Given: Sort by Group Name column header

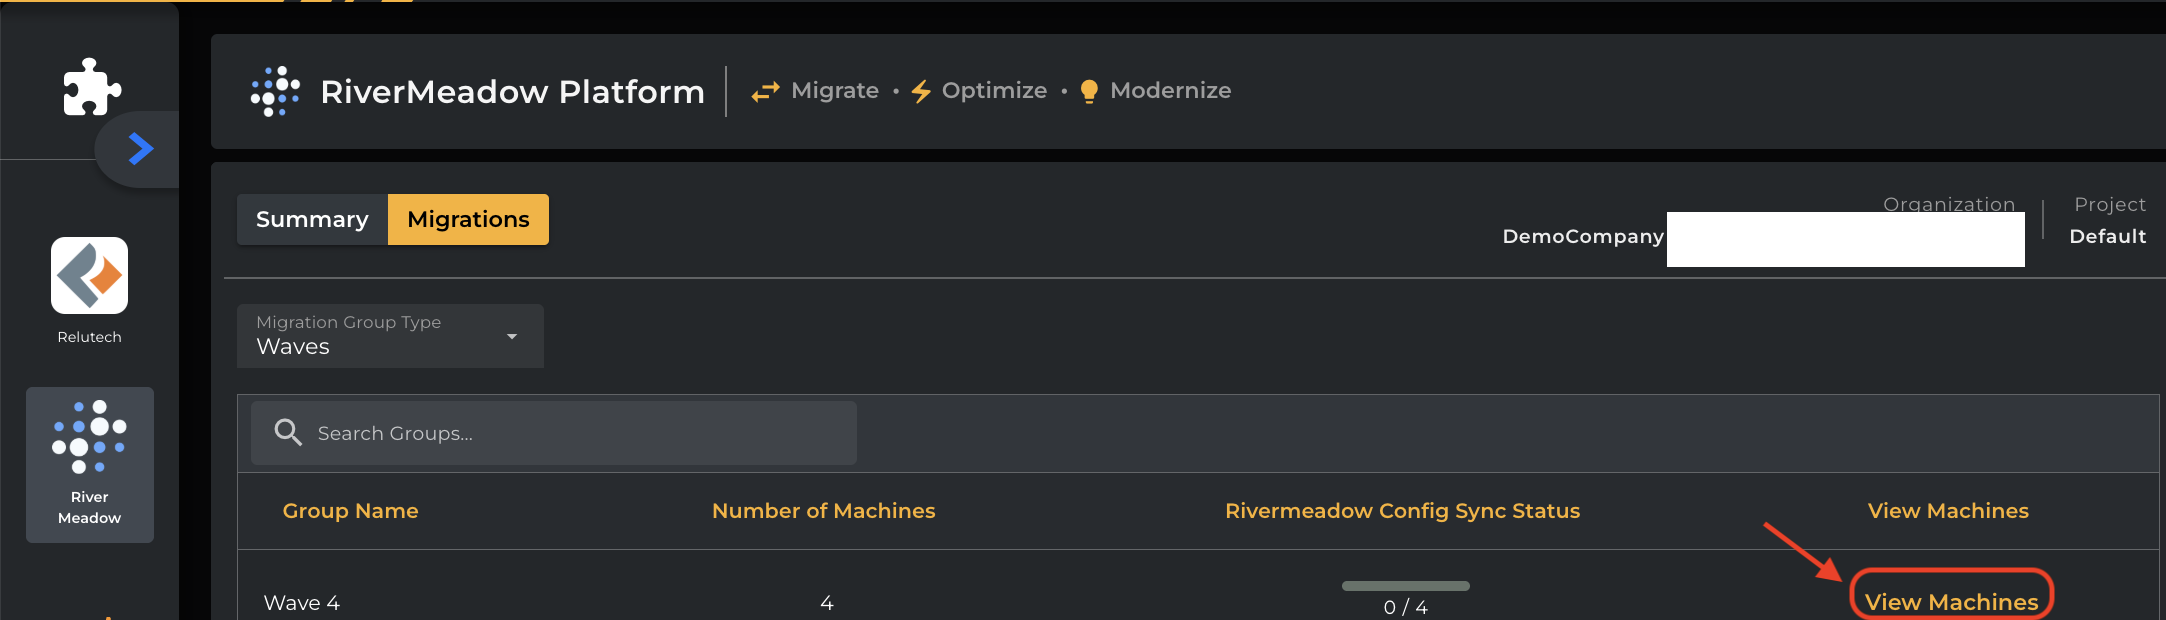Looking at the screenshot, I should click(x=350, y=511).
